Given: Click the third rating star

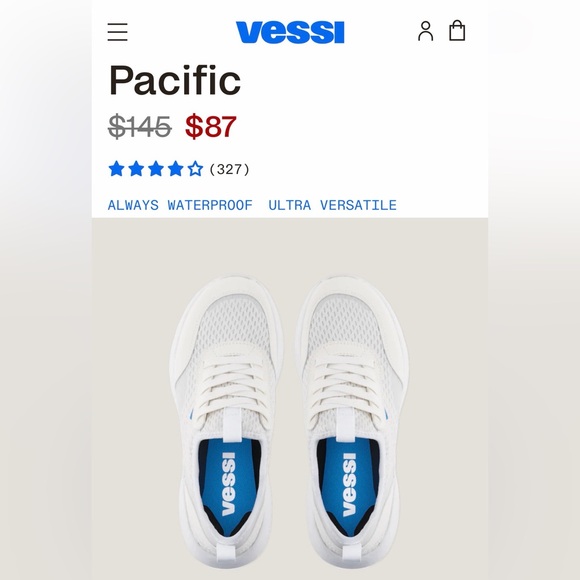Looking at the screenshot, I should click(x=156, y=169).
